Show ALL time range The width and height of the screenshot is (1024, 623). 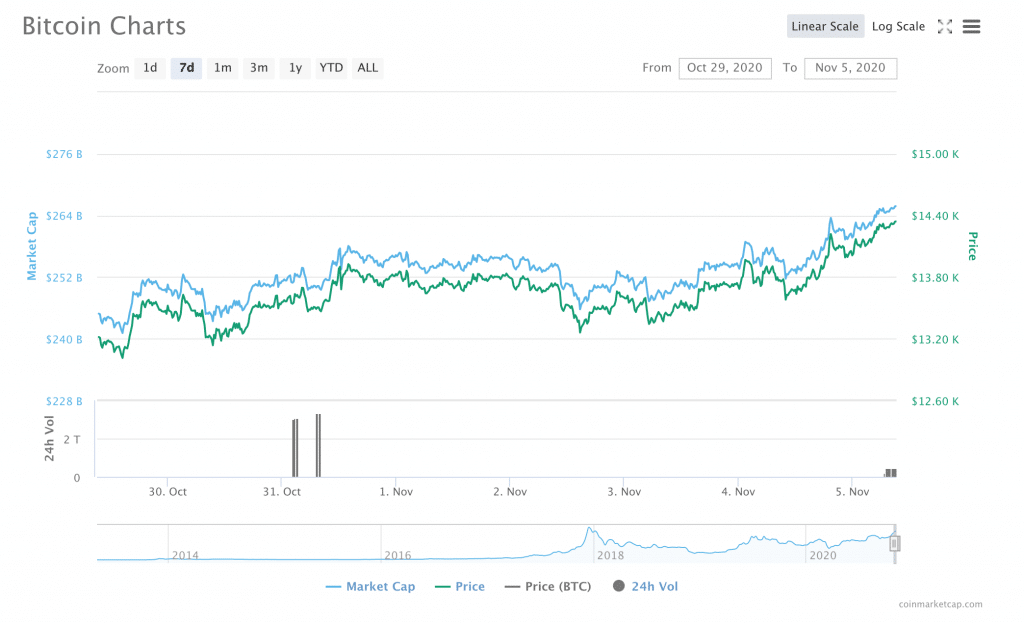368,68
